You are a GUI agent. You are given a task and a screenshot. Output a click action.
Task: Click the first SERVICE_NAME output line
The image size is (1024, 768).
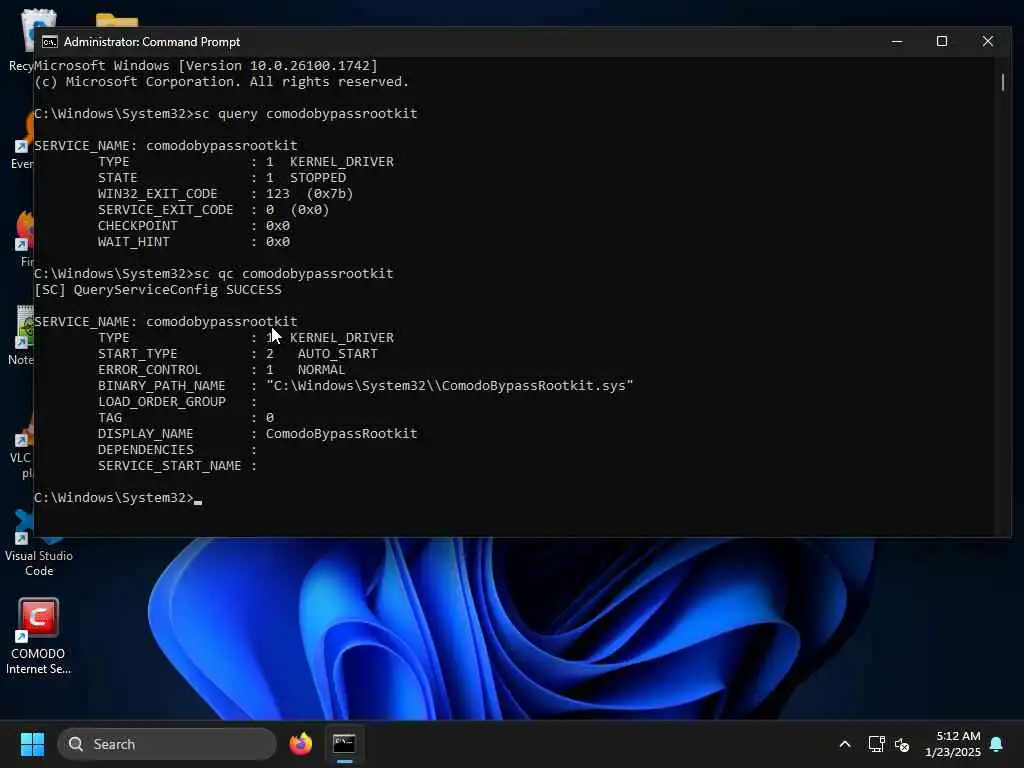166,146
